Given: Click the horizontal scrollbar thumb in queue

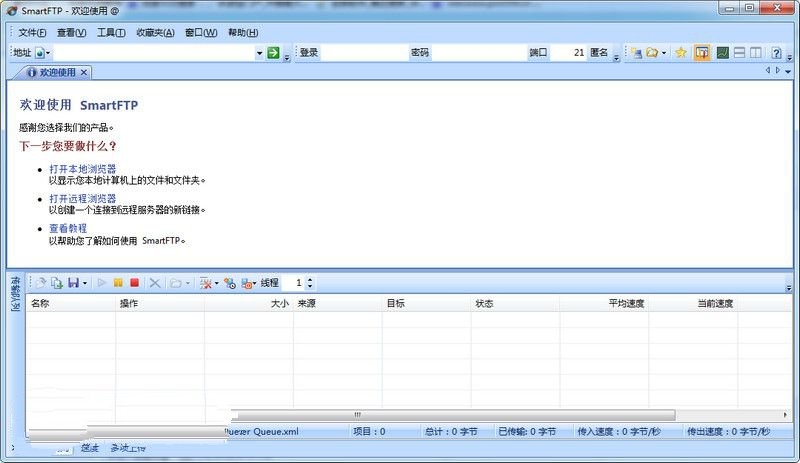Looking at the screenshot, I should tap(453, 415).
